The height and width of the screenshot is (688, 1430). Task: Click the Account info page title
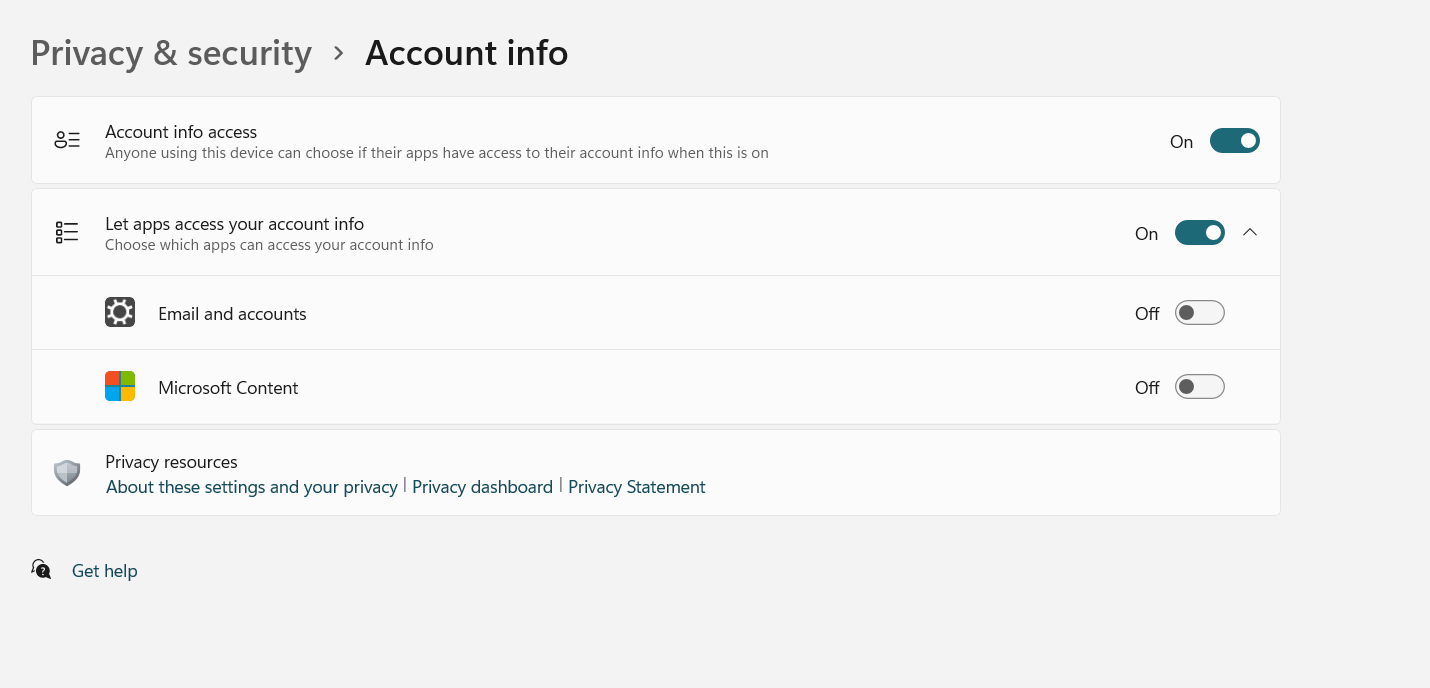467,53
